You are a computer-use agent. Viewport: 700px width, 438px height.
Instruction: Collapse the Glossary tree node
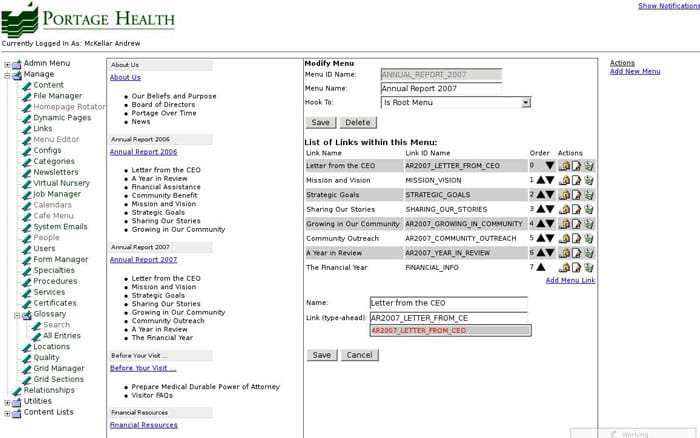click(17, 315)
